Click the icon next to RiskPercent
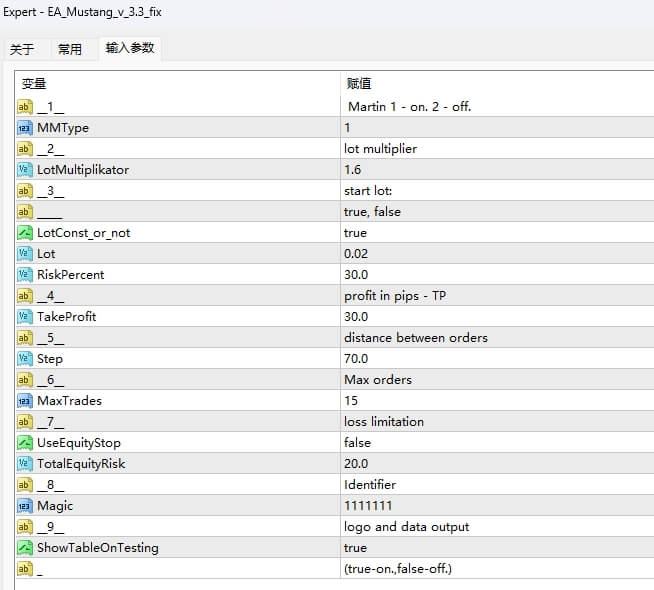This screenshot has width=654, height=590. tap(25, 275)
